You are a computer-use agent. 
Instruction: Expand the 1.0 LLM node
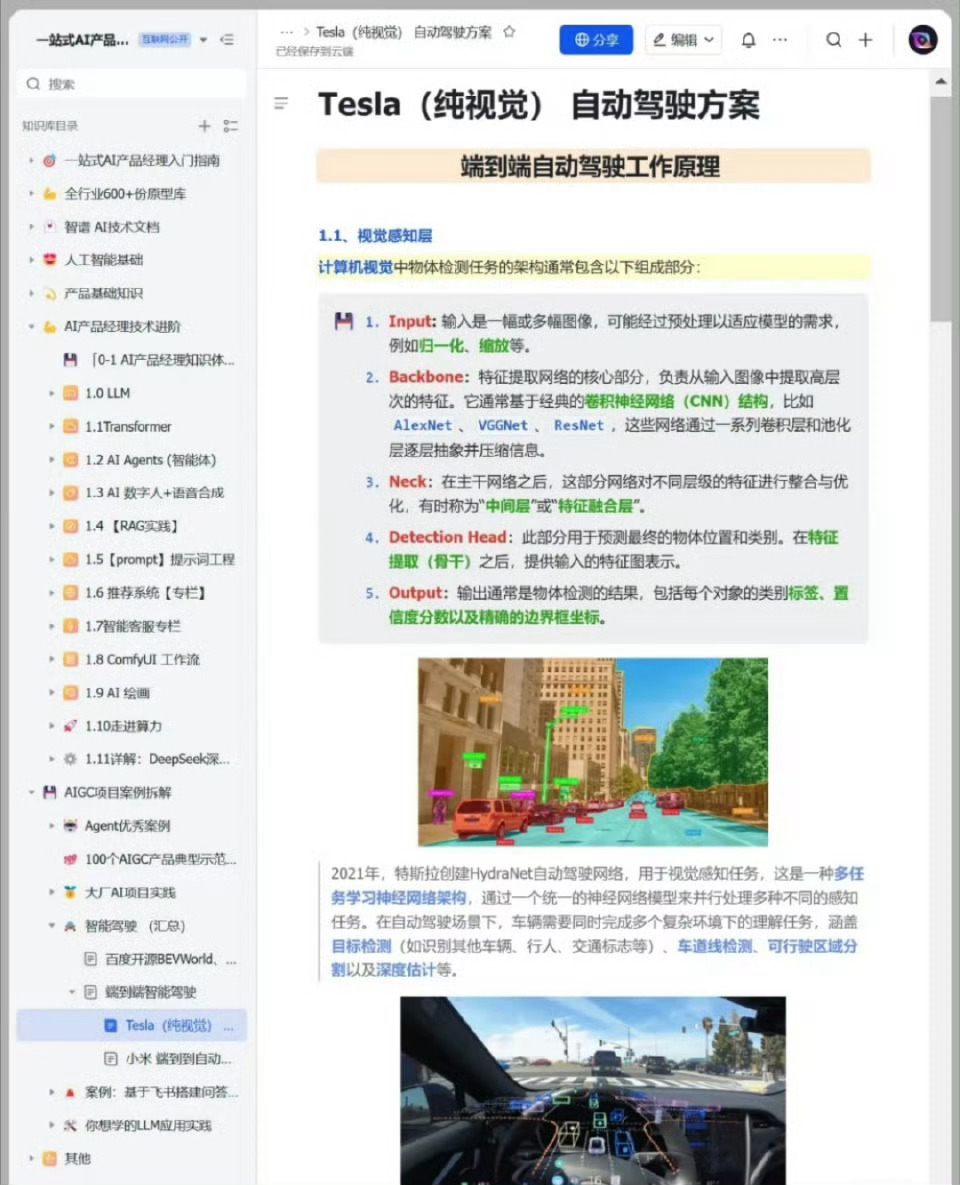point(51,393)
